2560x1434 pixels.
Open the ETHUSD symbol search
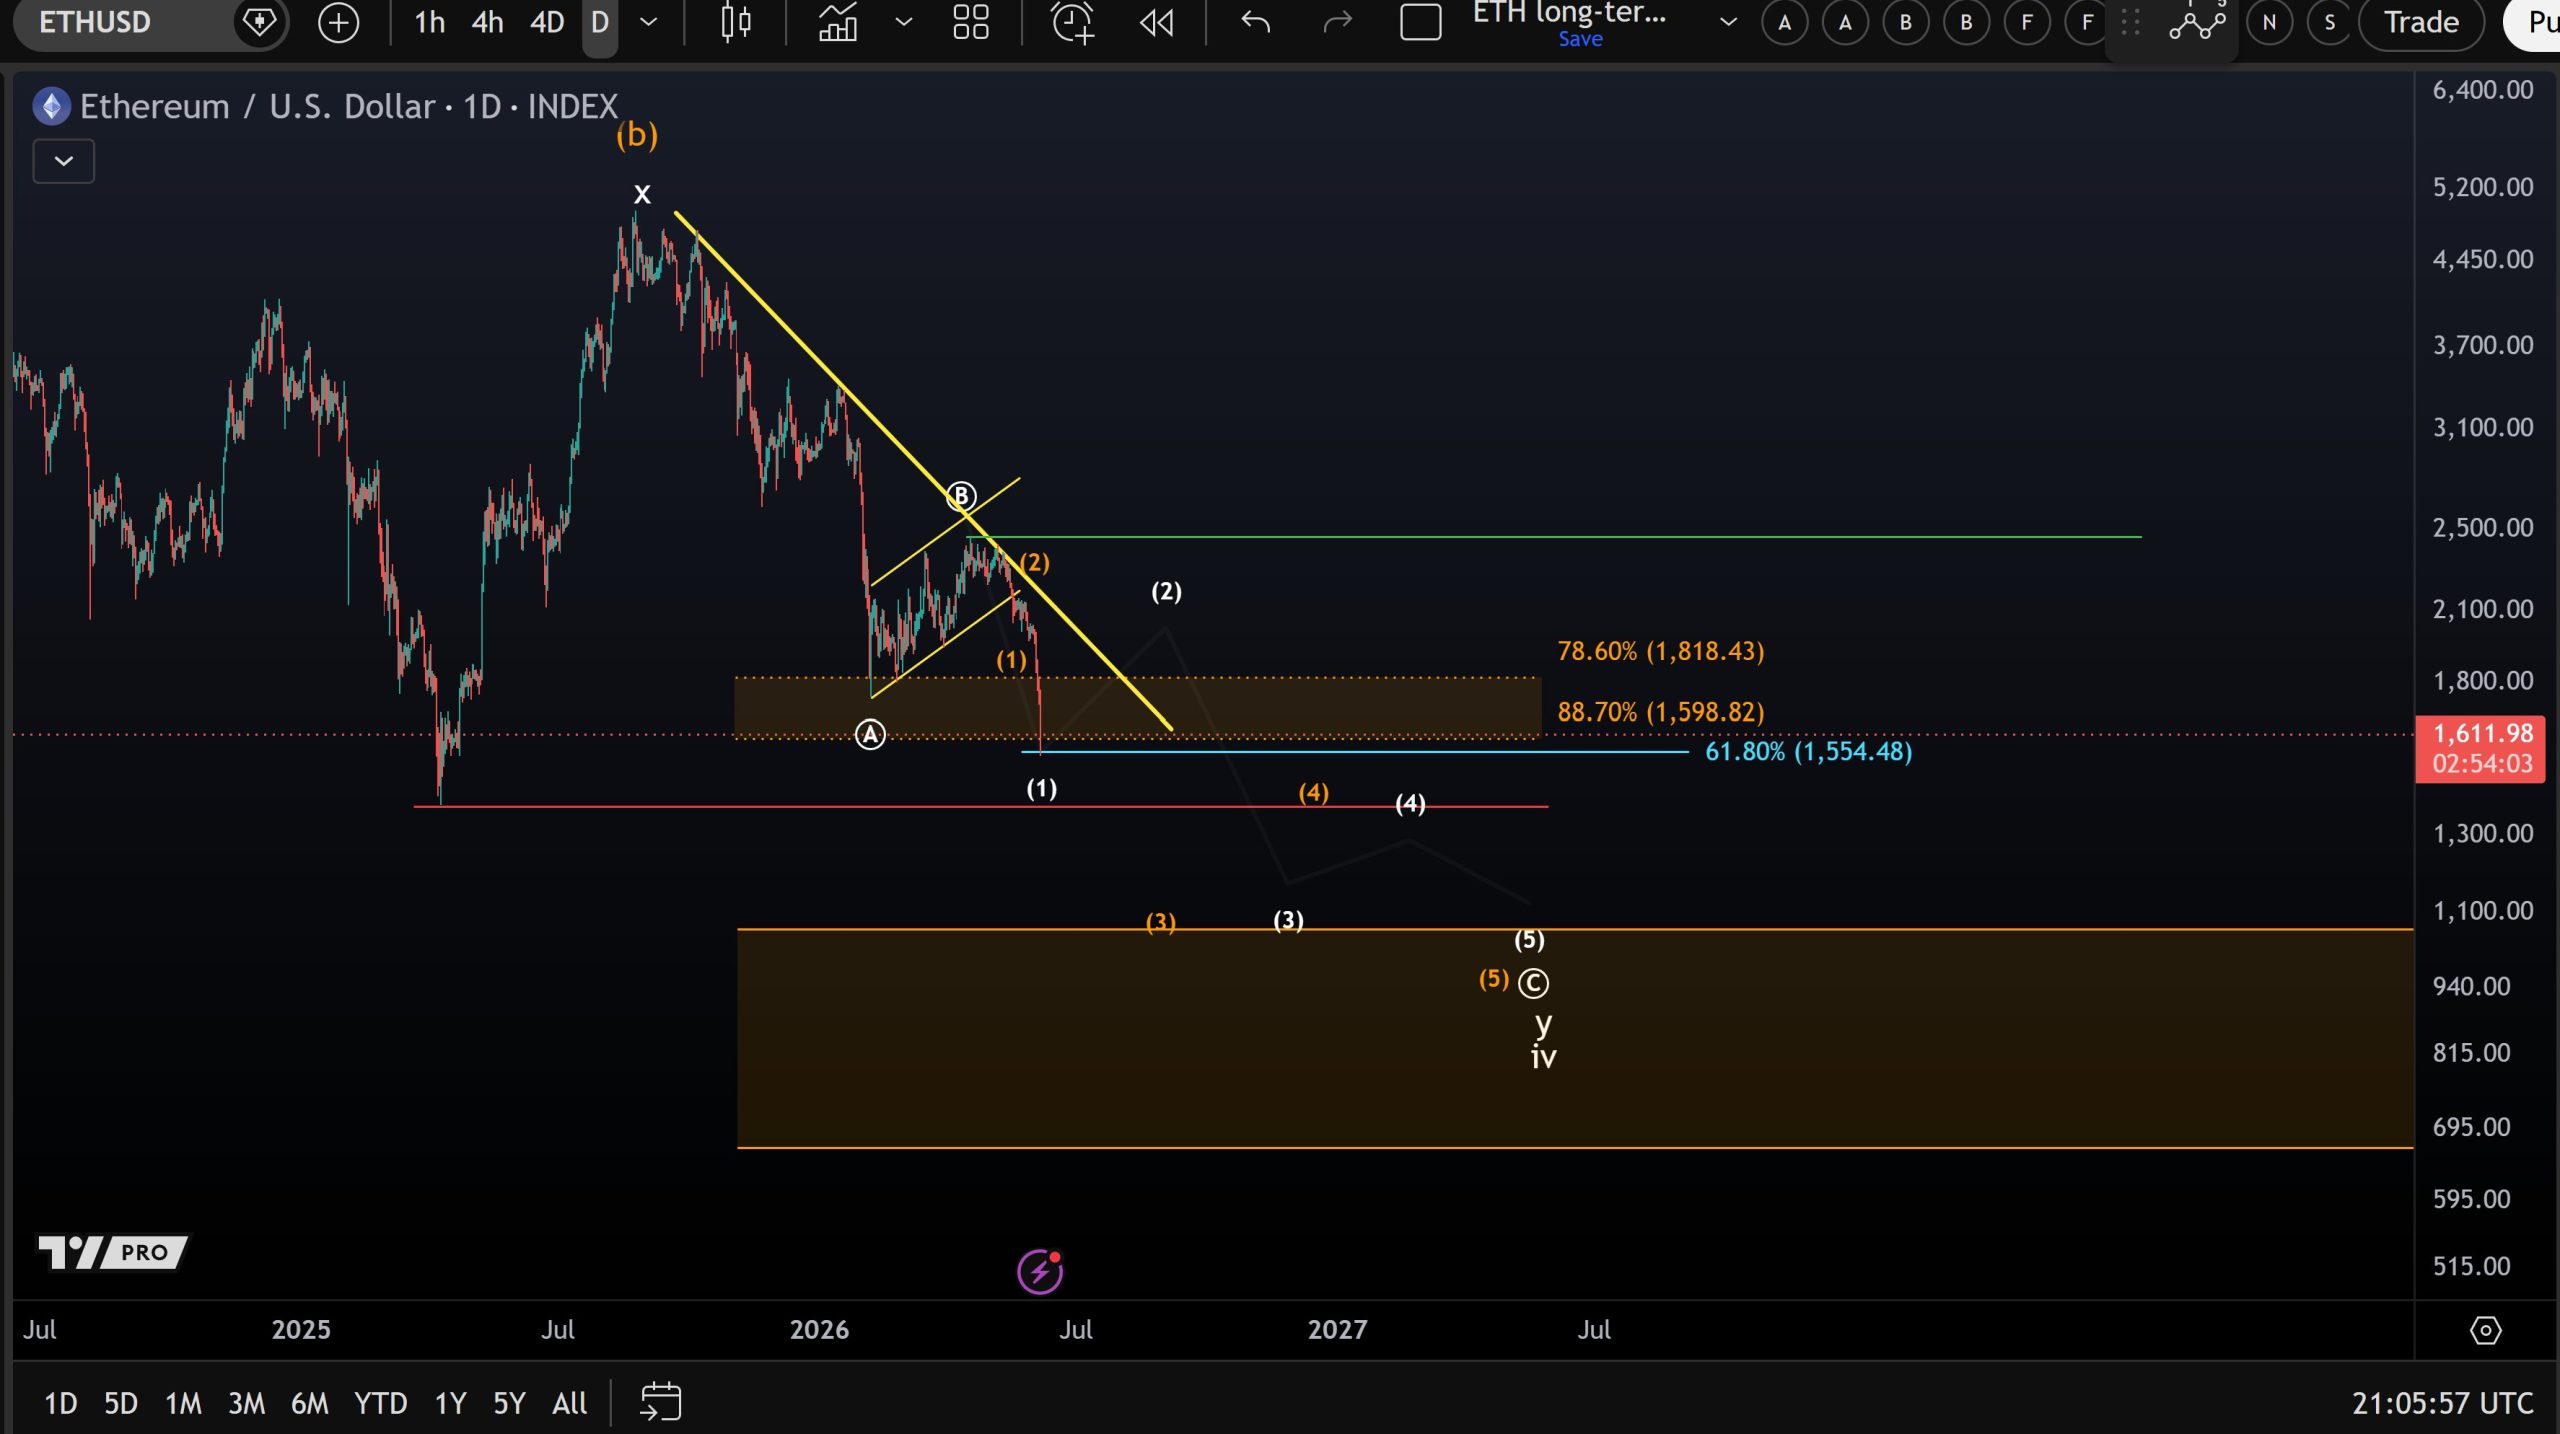tap(95, 22)
